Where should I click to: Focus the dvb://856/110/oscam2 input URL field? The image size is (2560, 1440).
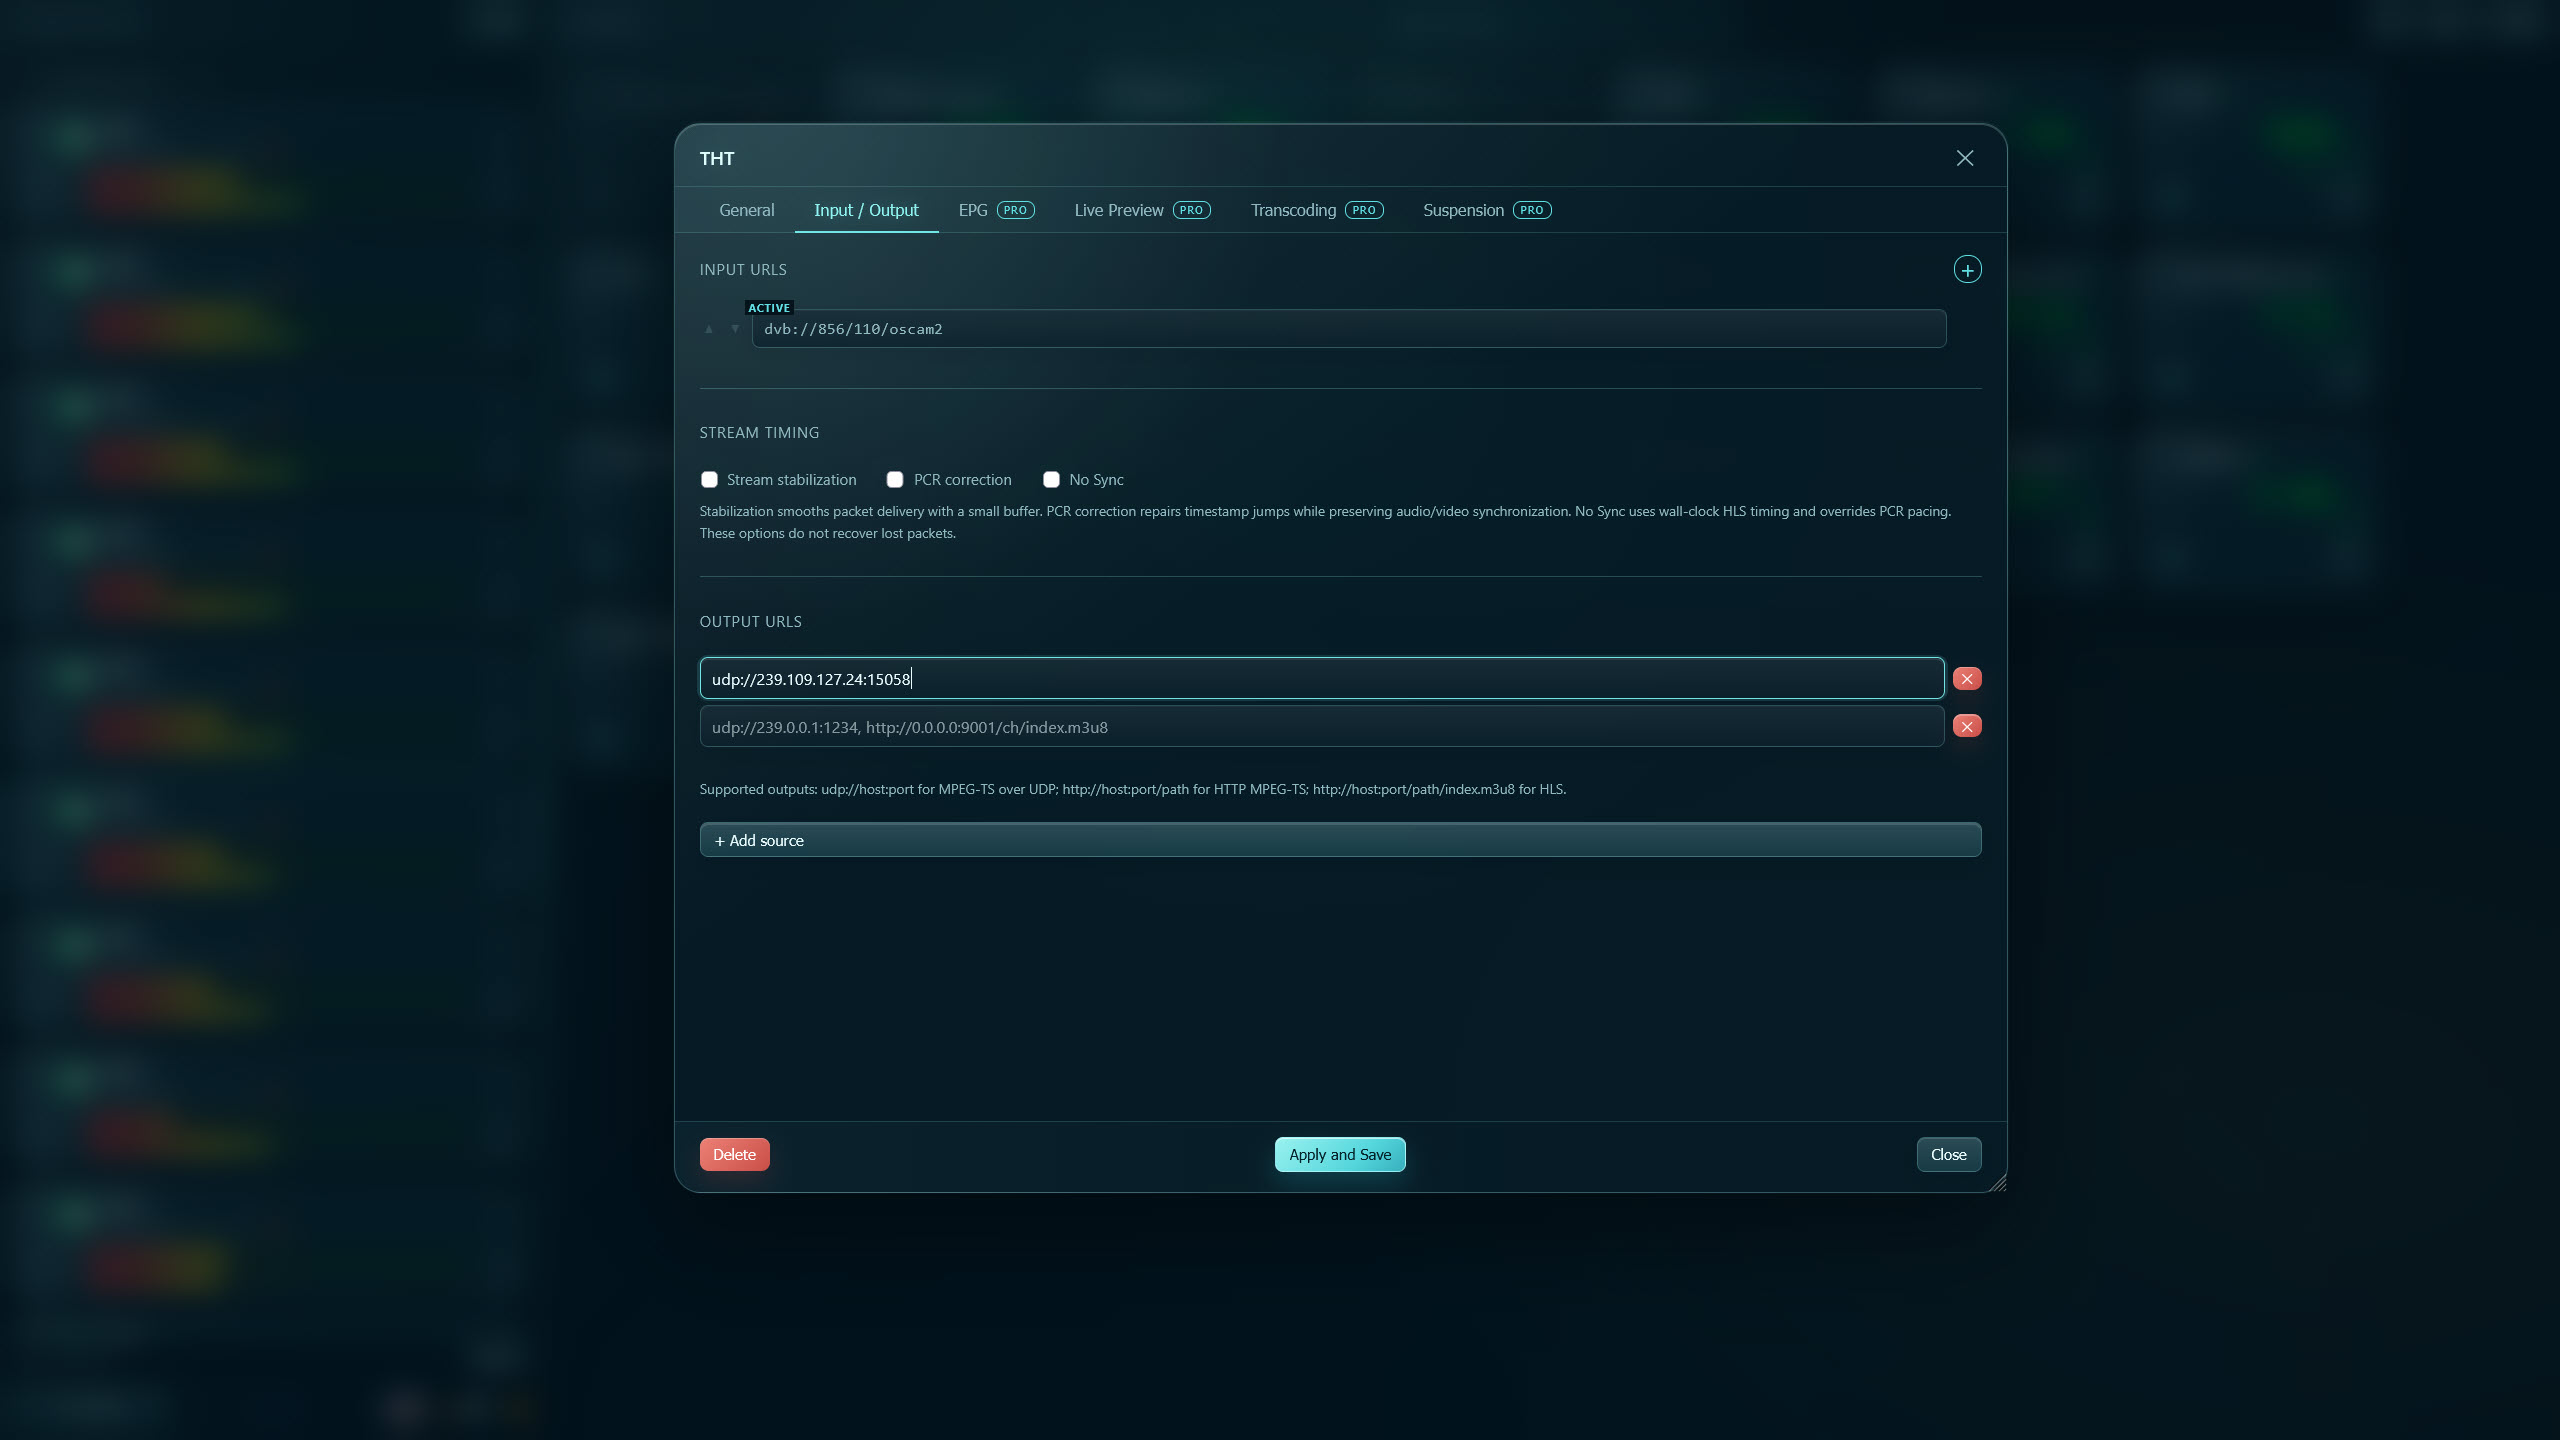(x=1349, y=329)
